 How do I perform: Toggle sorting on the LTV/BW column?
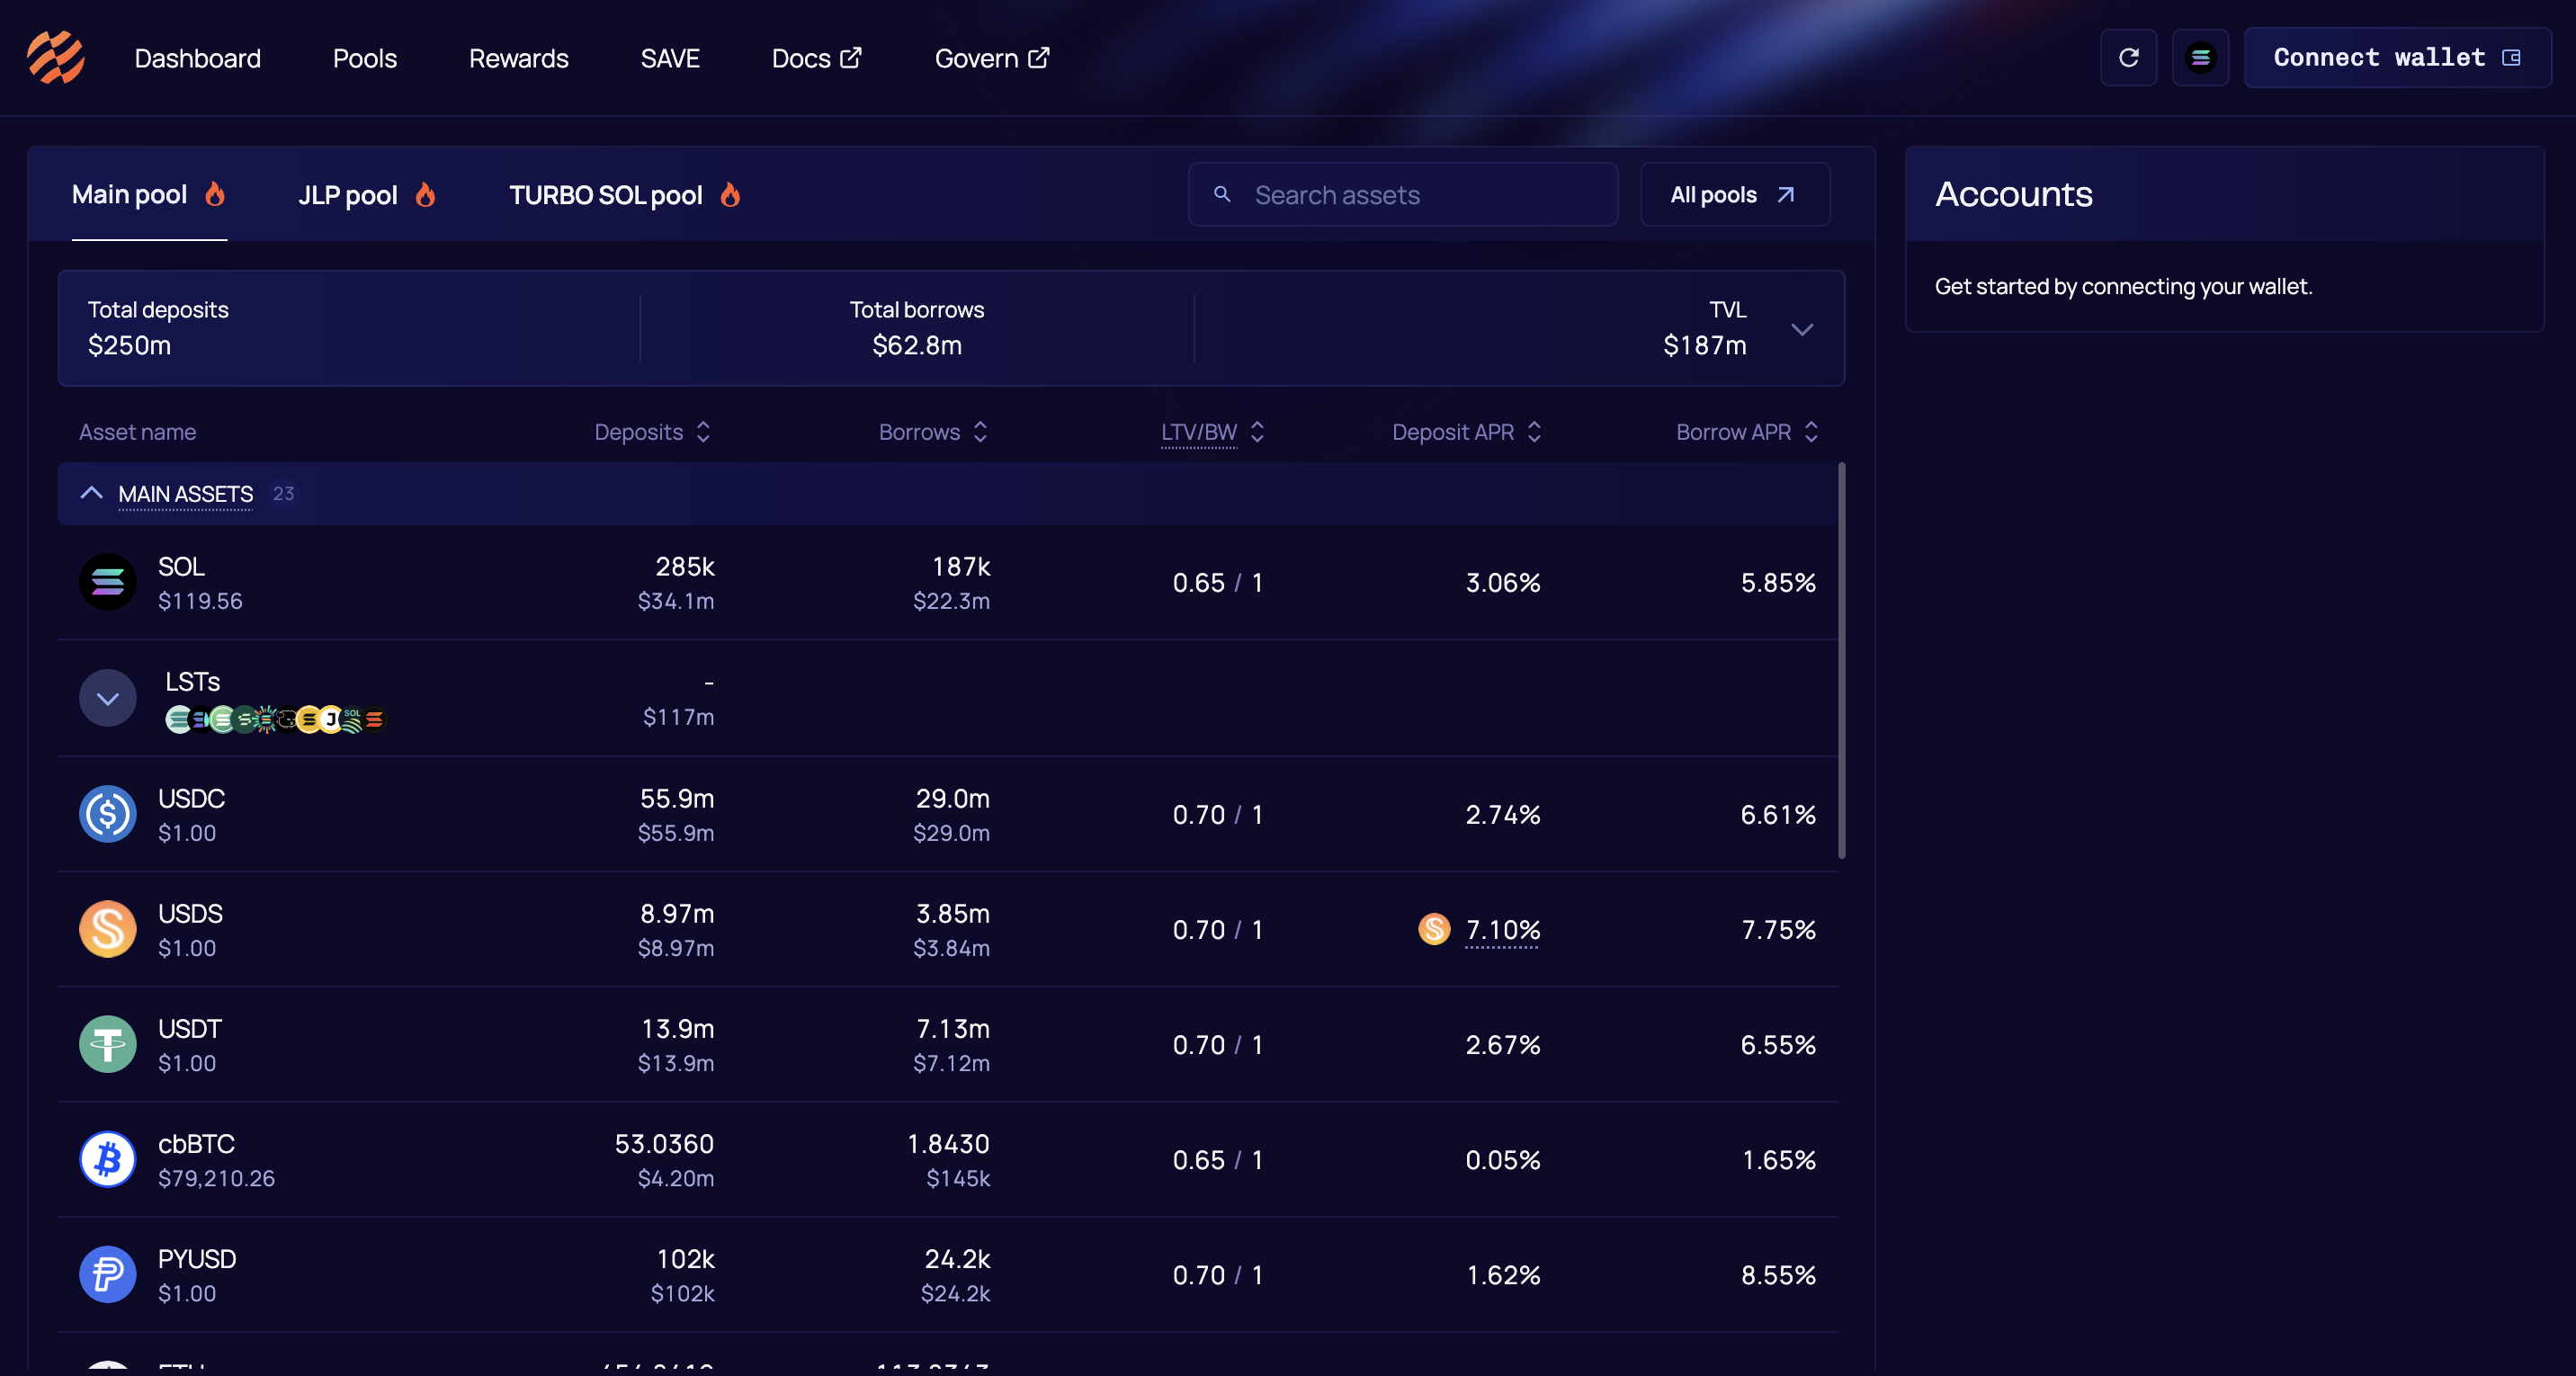(x=1257, y=432)
